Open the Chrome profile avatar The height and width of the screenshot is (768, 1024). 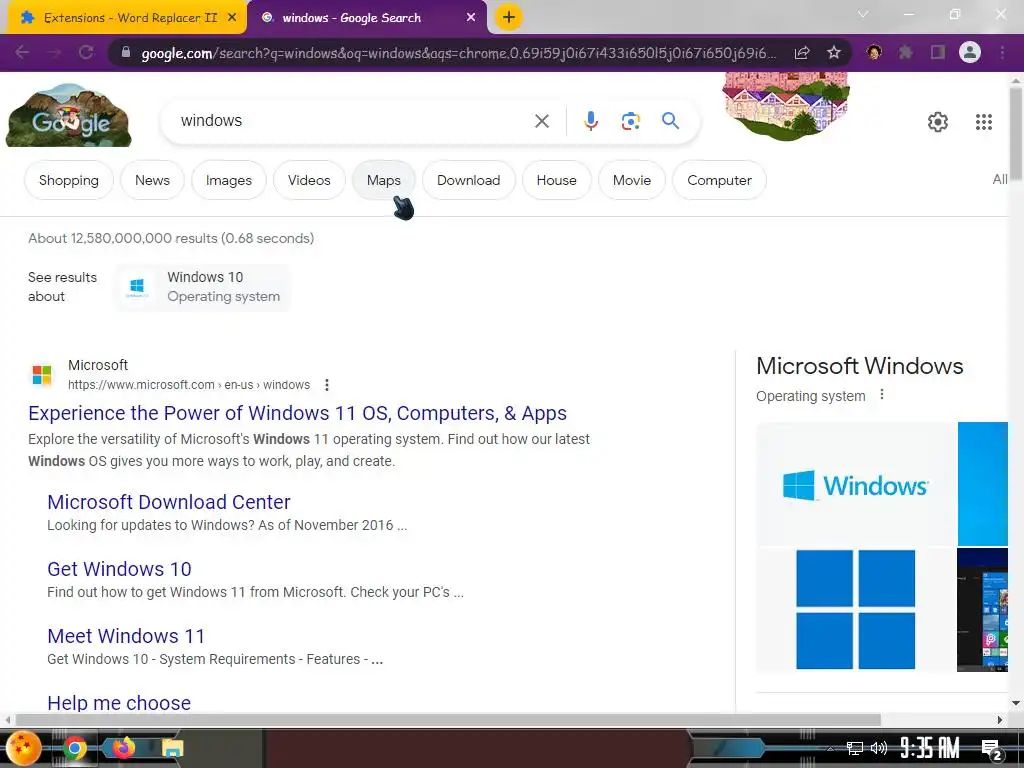970,52
